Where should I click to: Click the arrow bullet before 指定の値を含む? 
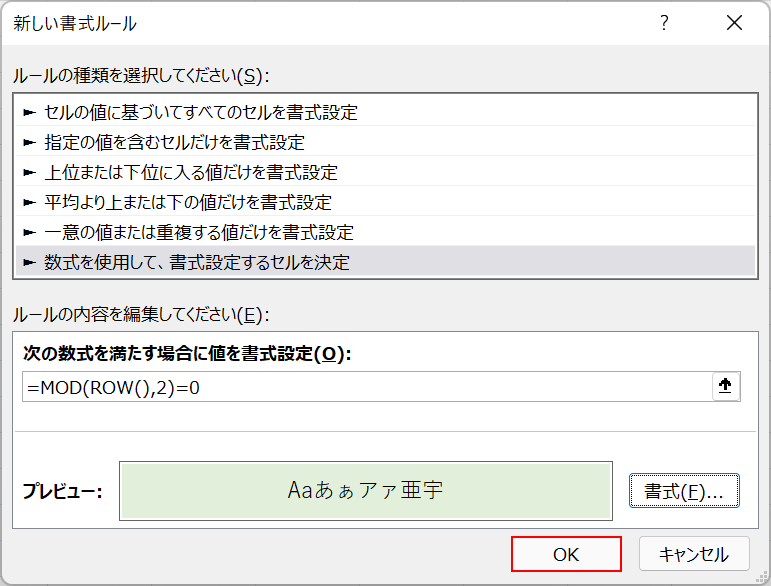tap(29, 143)
